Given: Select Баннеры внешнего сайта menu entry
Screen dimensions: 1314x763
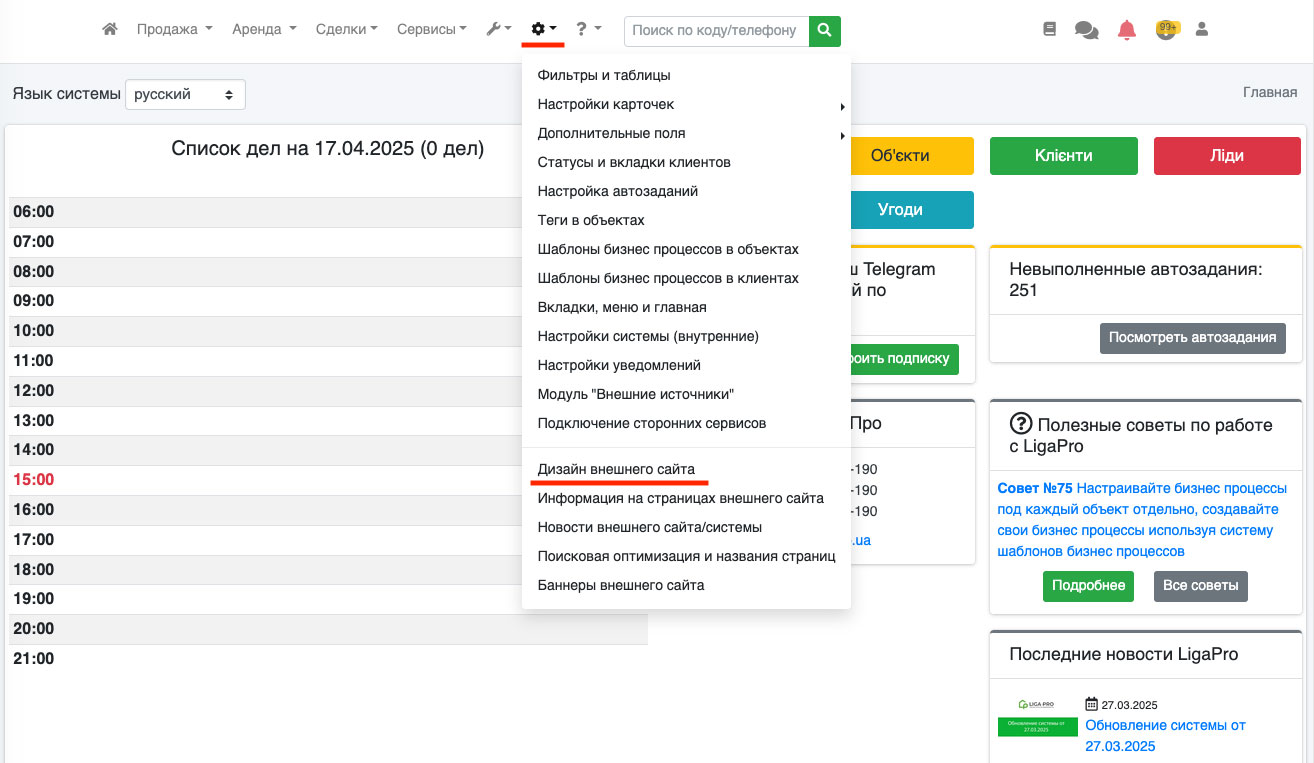Looking at the screenshot, I should (620, 585).
